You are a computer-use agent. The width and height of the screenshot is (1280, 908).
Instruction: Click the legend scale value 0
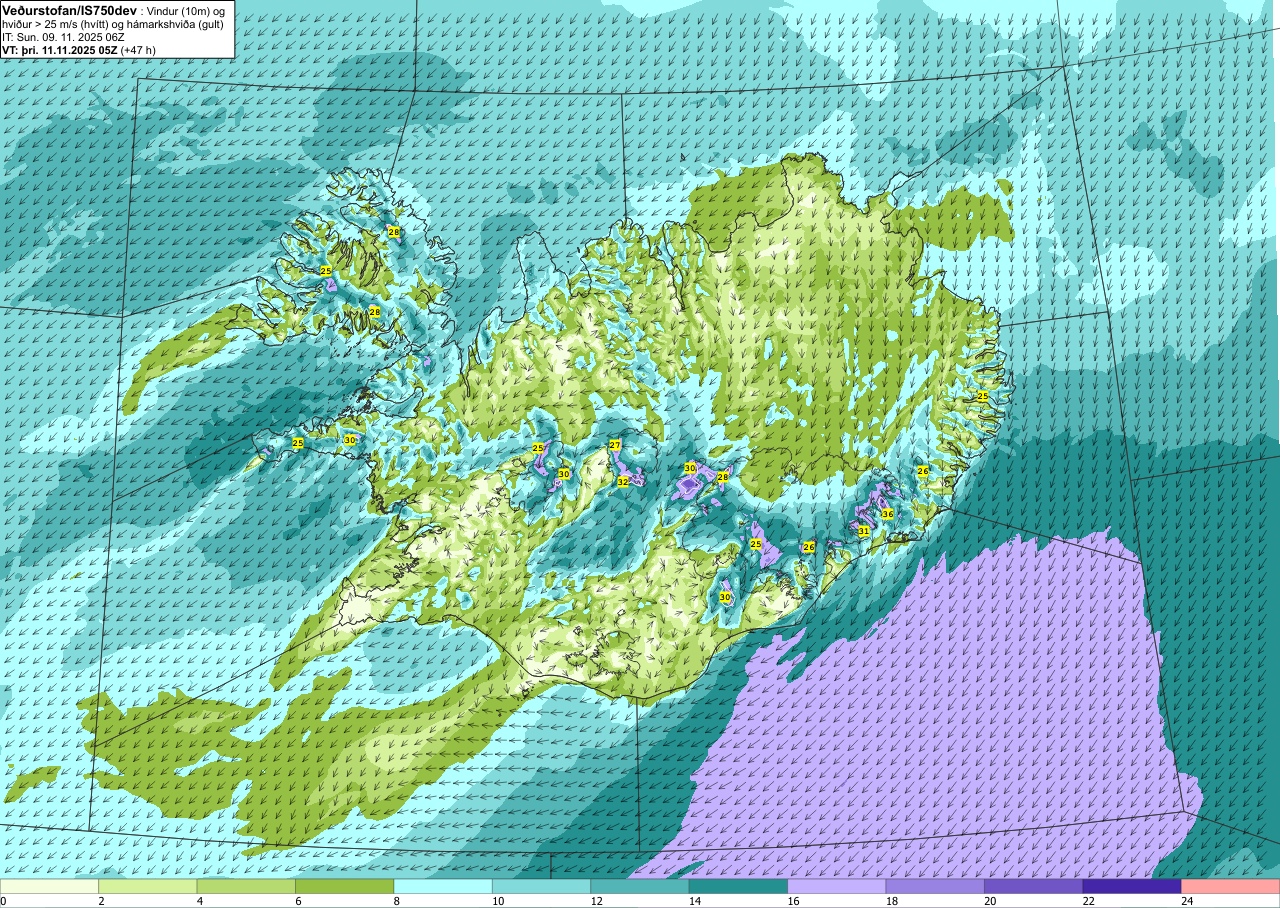[x=4, y=901]
